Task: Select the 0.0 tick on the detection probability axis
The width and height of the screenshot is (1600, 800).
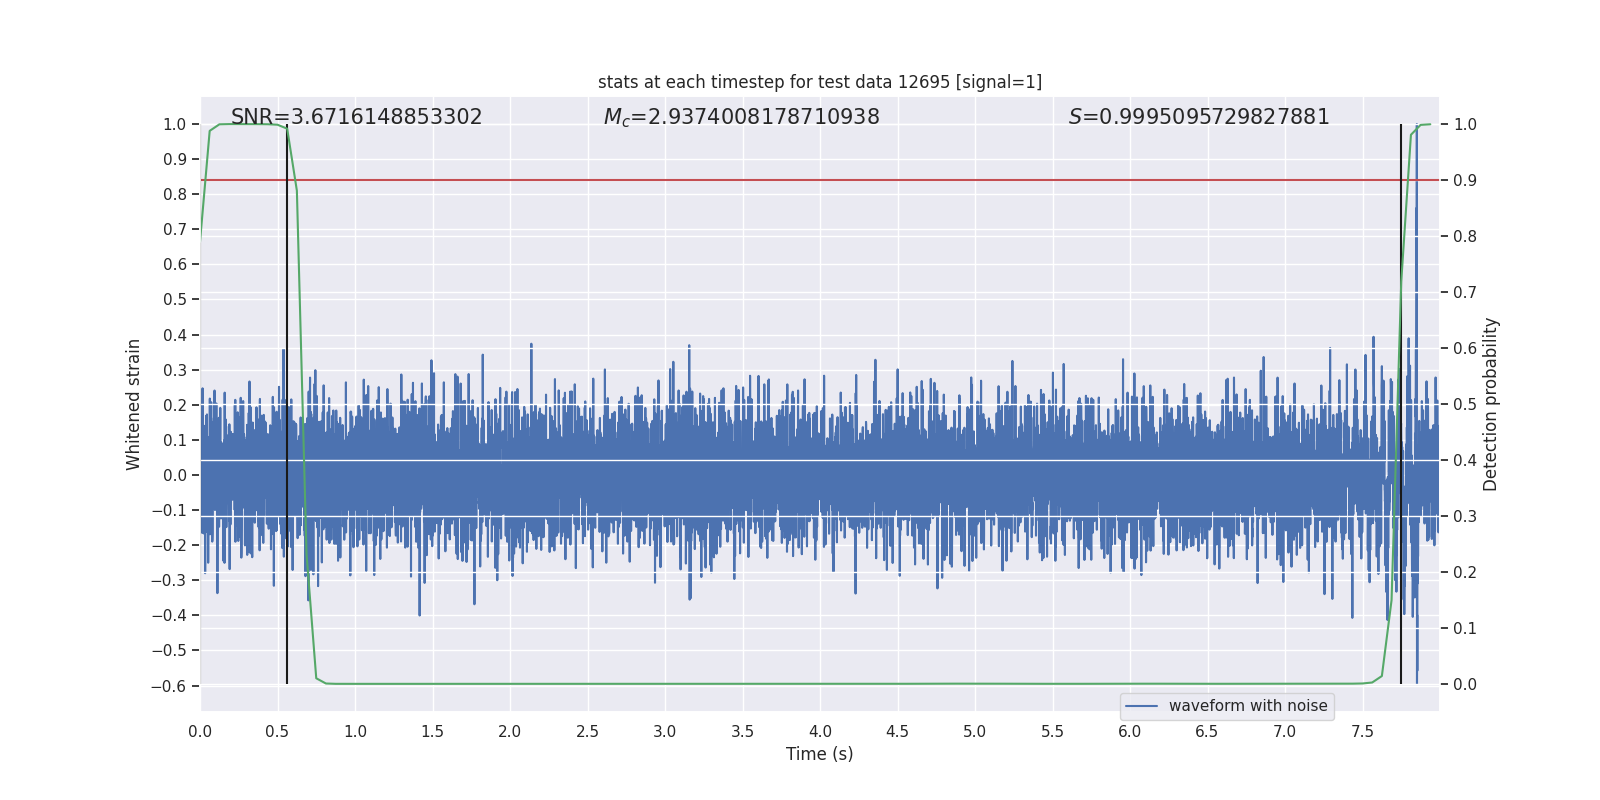Action: [1465, 685]
